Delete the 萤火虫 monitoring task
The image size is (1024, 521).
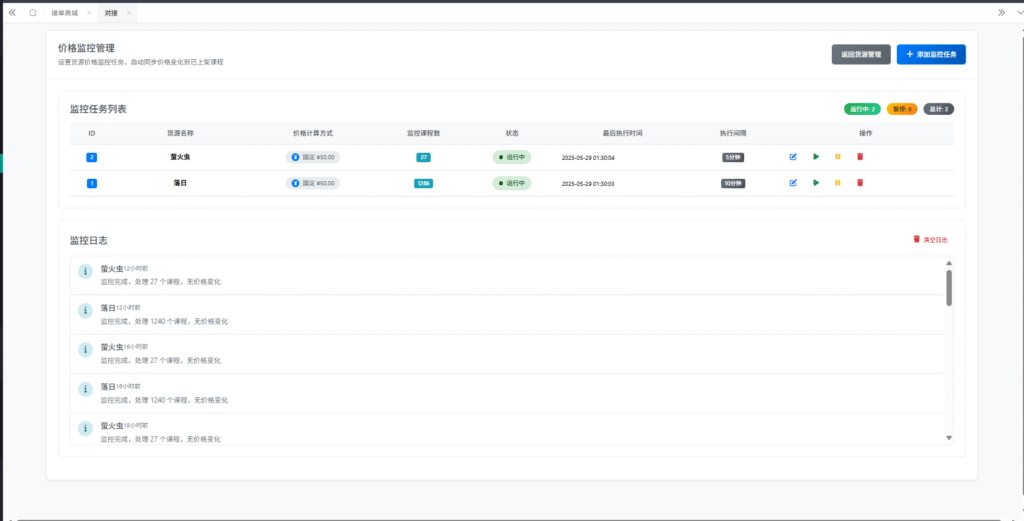coord(860,157)
